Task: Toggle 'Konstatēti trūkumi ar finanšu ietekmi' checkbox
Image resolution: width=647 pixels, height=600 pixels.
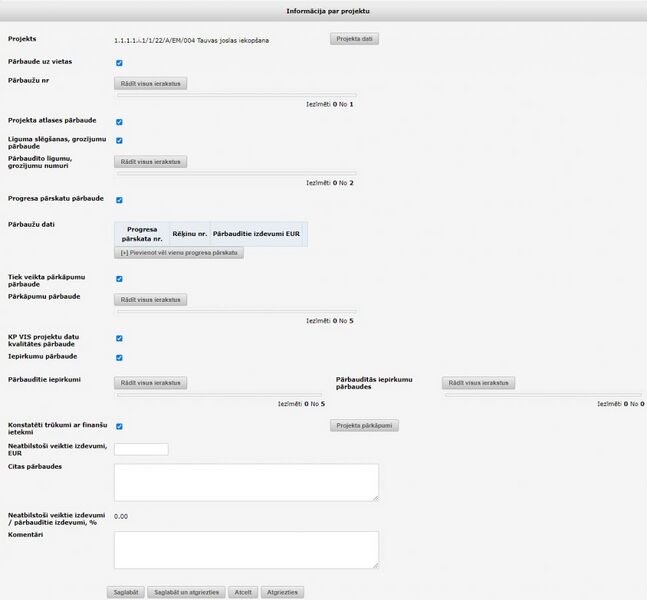Action: click(119, 426)
